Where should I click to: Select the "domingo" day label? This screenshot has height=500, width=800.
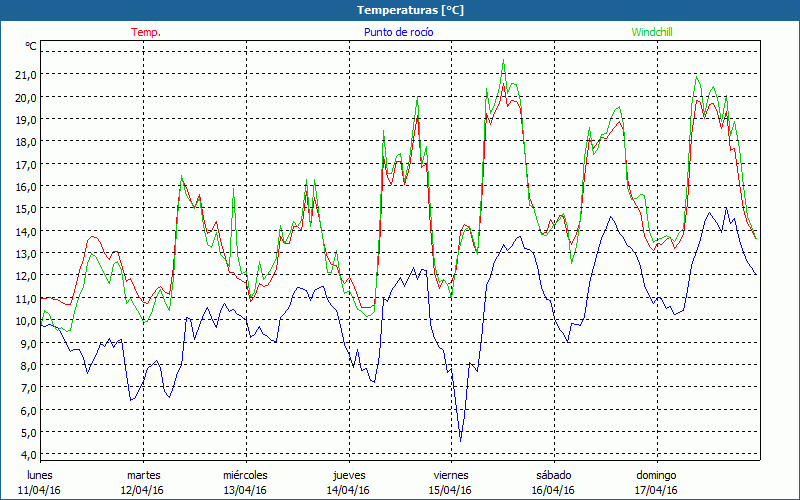[x=656, y=475]
